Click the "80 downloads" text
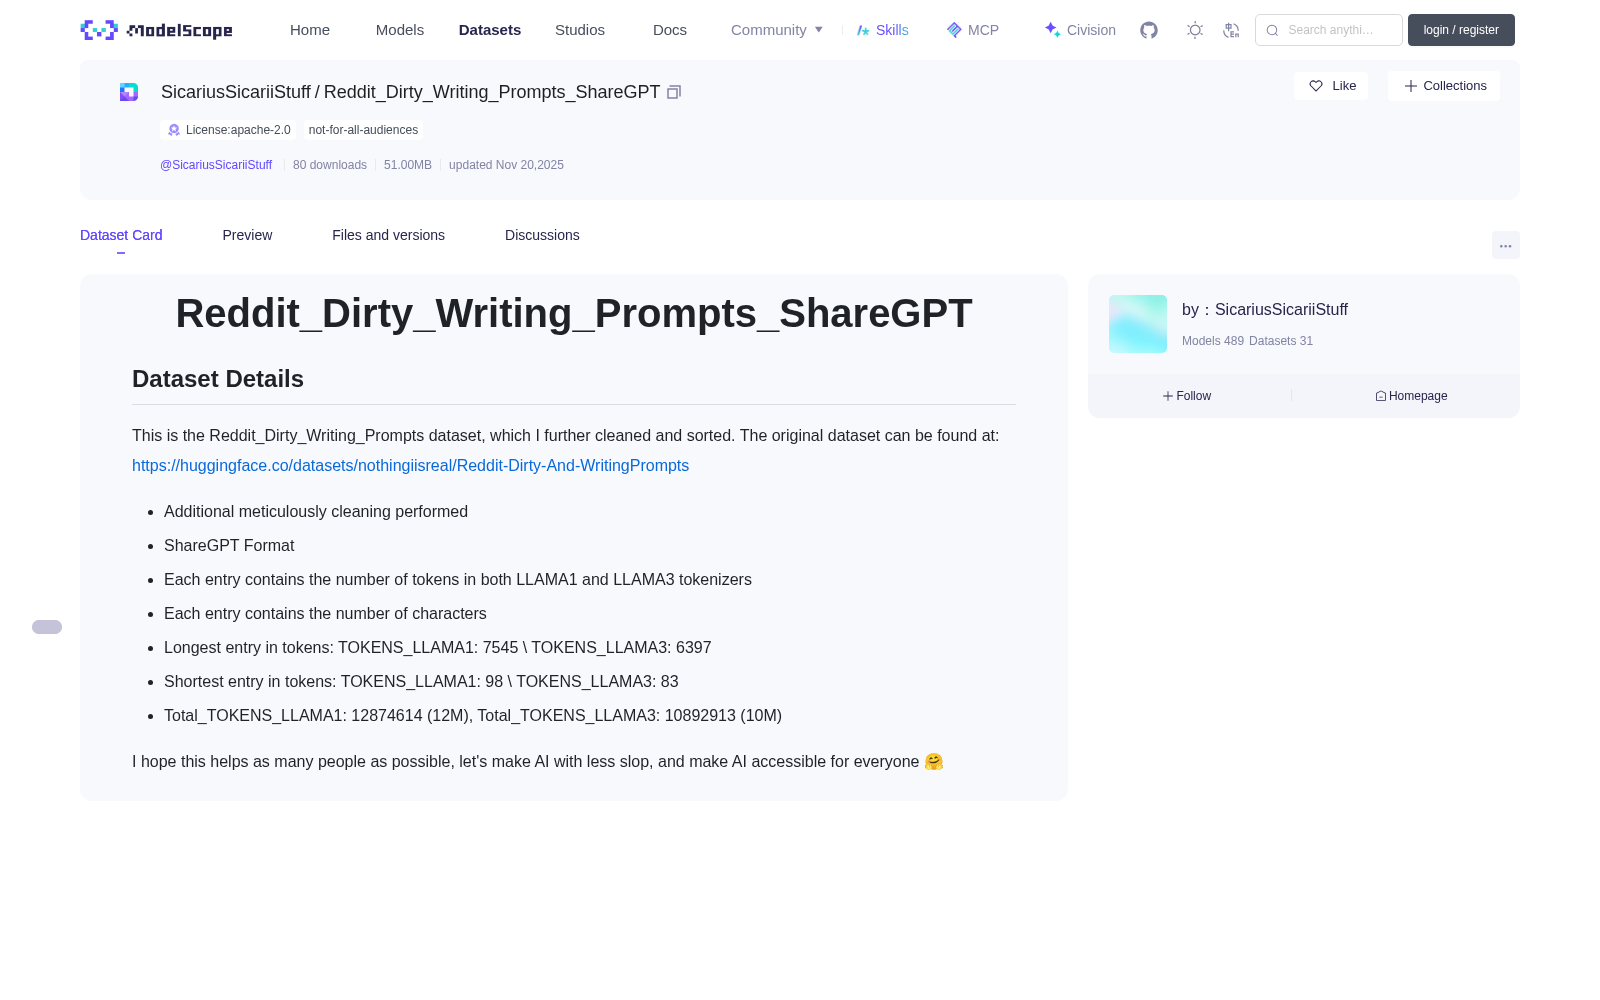This screenshot has width=1600, height=1000. click(330, 165)
